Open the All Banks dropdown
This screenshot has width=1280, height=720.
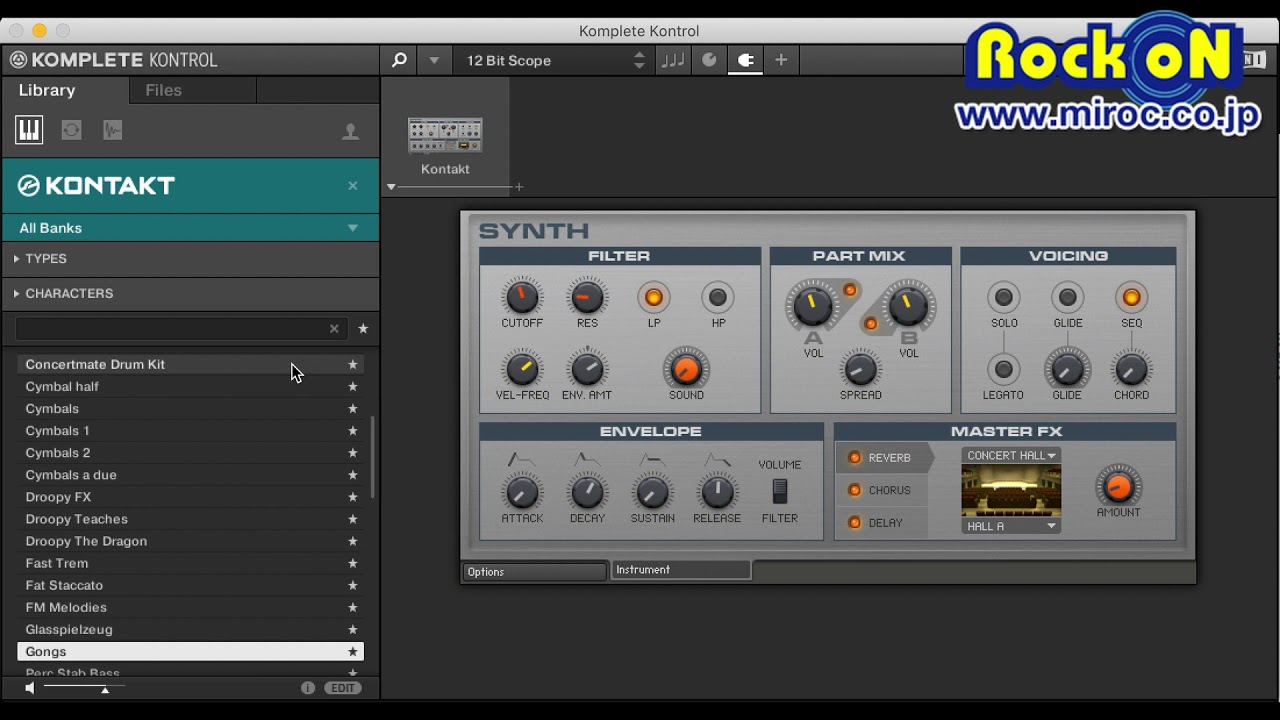(190, 228)
